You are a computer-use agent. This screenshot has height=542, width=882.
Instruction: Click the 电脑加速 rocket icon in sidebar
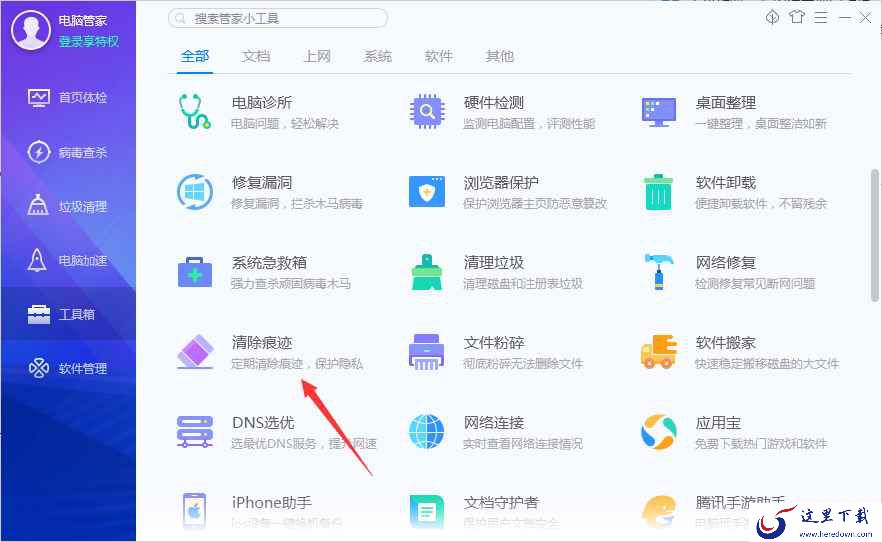pos(37,260)
